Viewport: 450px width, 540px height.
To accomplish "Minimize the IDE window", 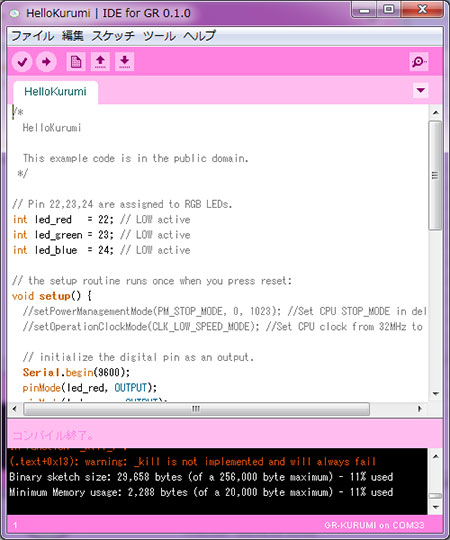I will [x=364, y=10].
